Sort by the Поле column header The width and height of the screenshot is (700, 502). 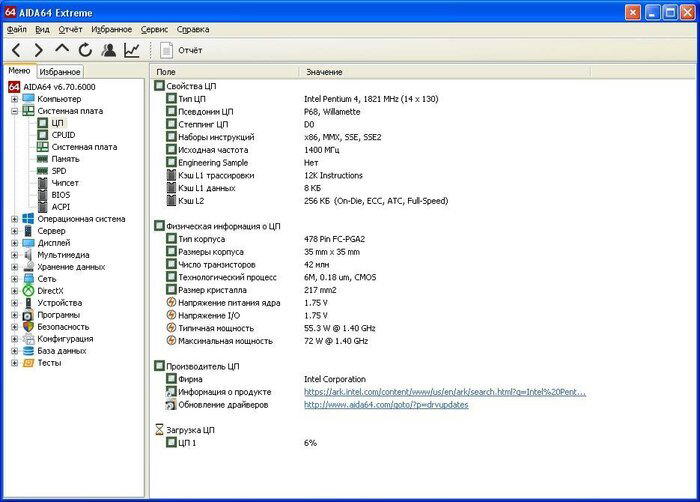(x=225, y=72)
